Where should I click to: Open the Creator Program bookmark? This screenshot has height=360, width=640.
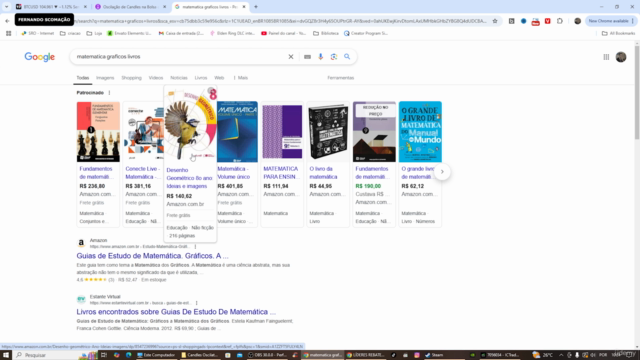(x=366, y=33)
